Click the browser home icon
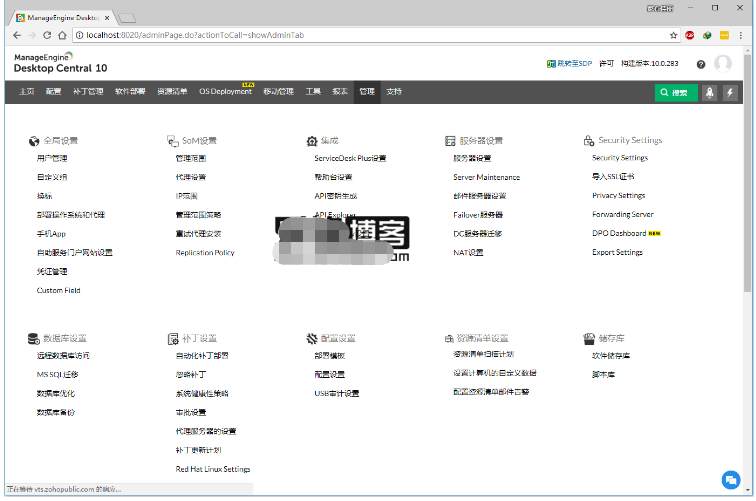 click(x=62, y=35)
